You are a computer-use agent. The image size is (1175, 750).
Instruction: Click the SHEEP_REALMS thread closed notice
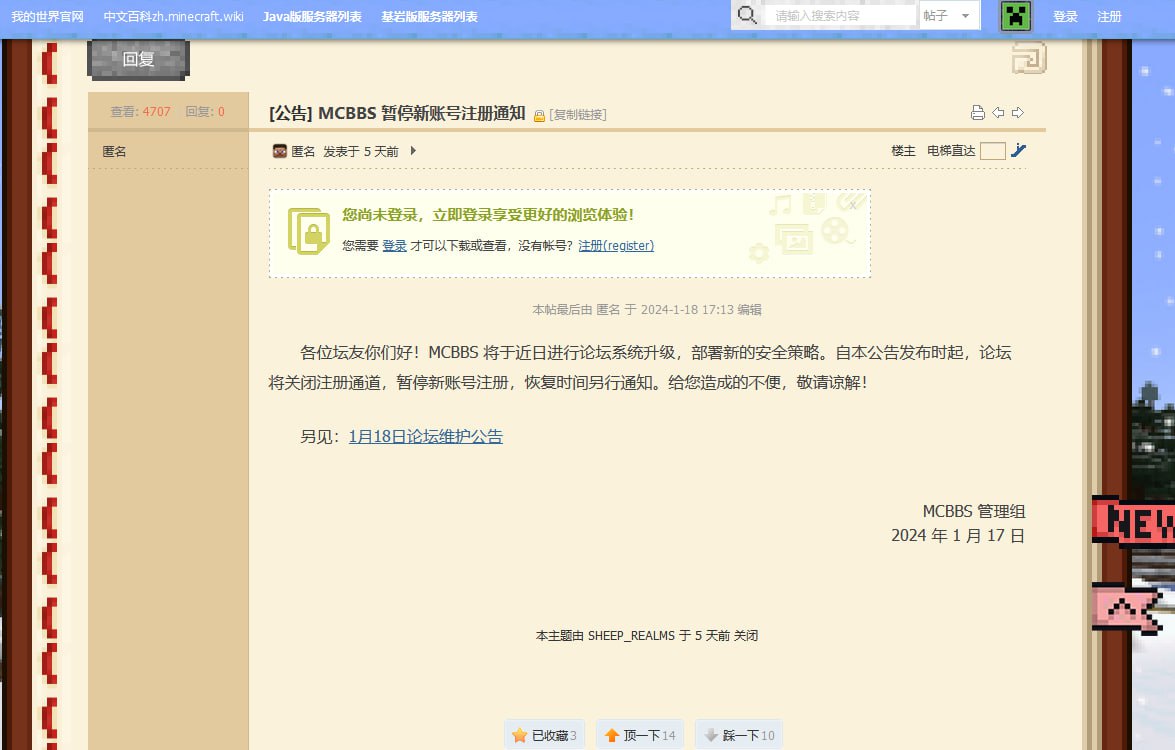coord(647,635)
